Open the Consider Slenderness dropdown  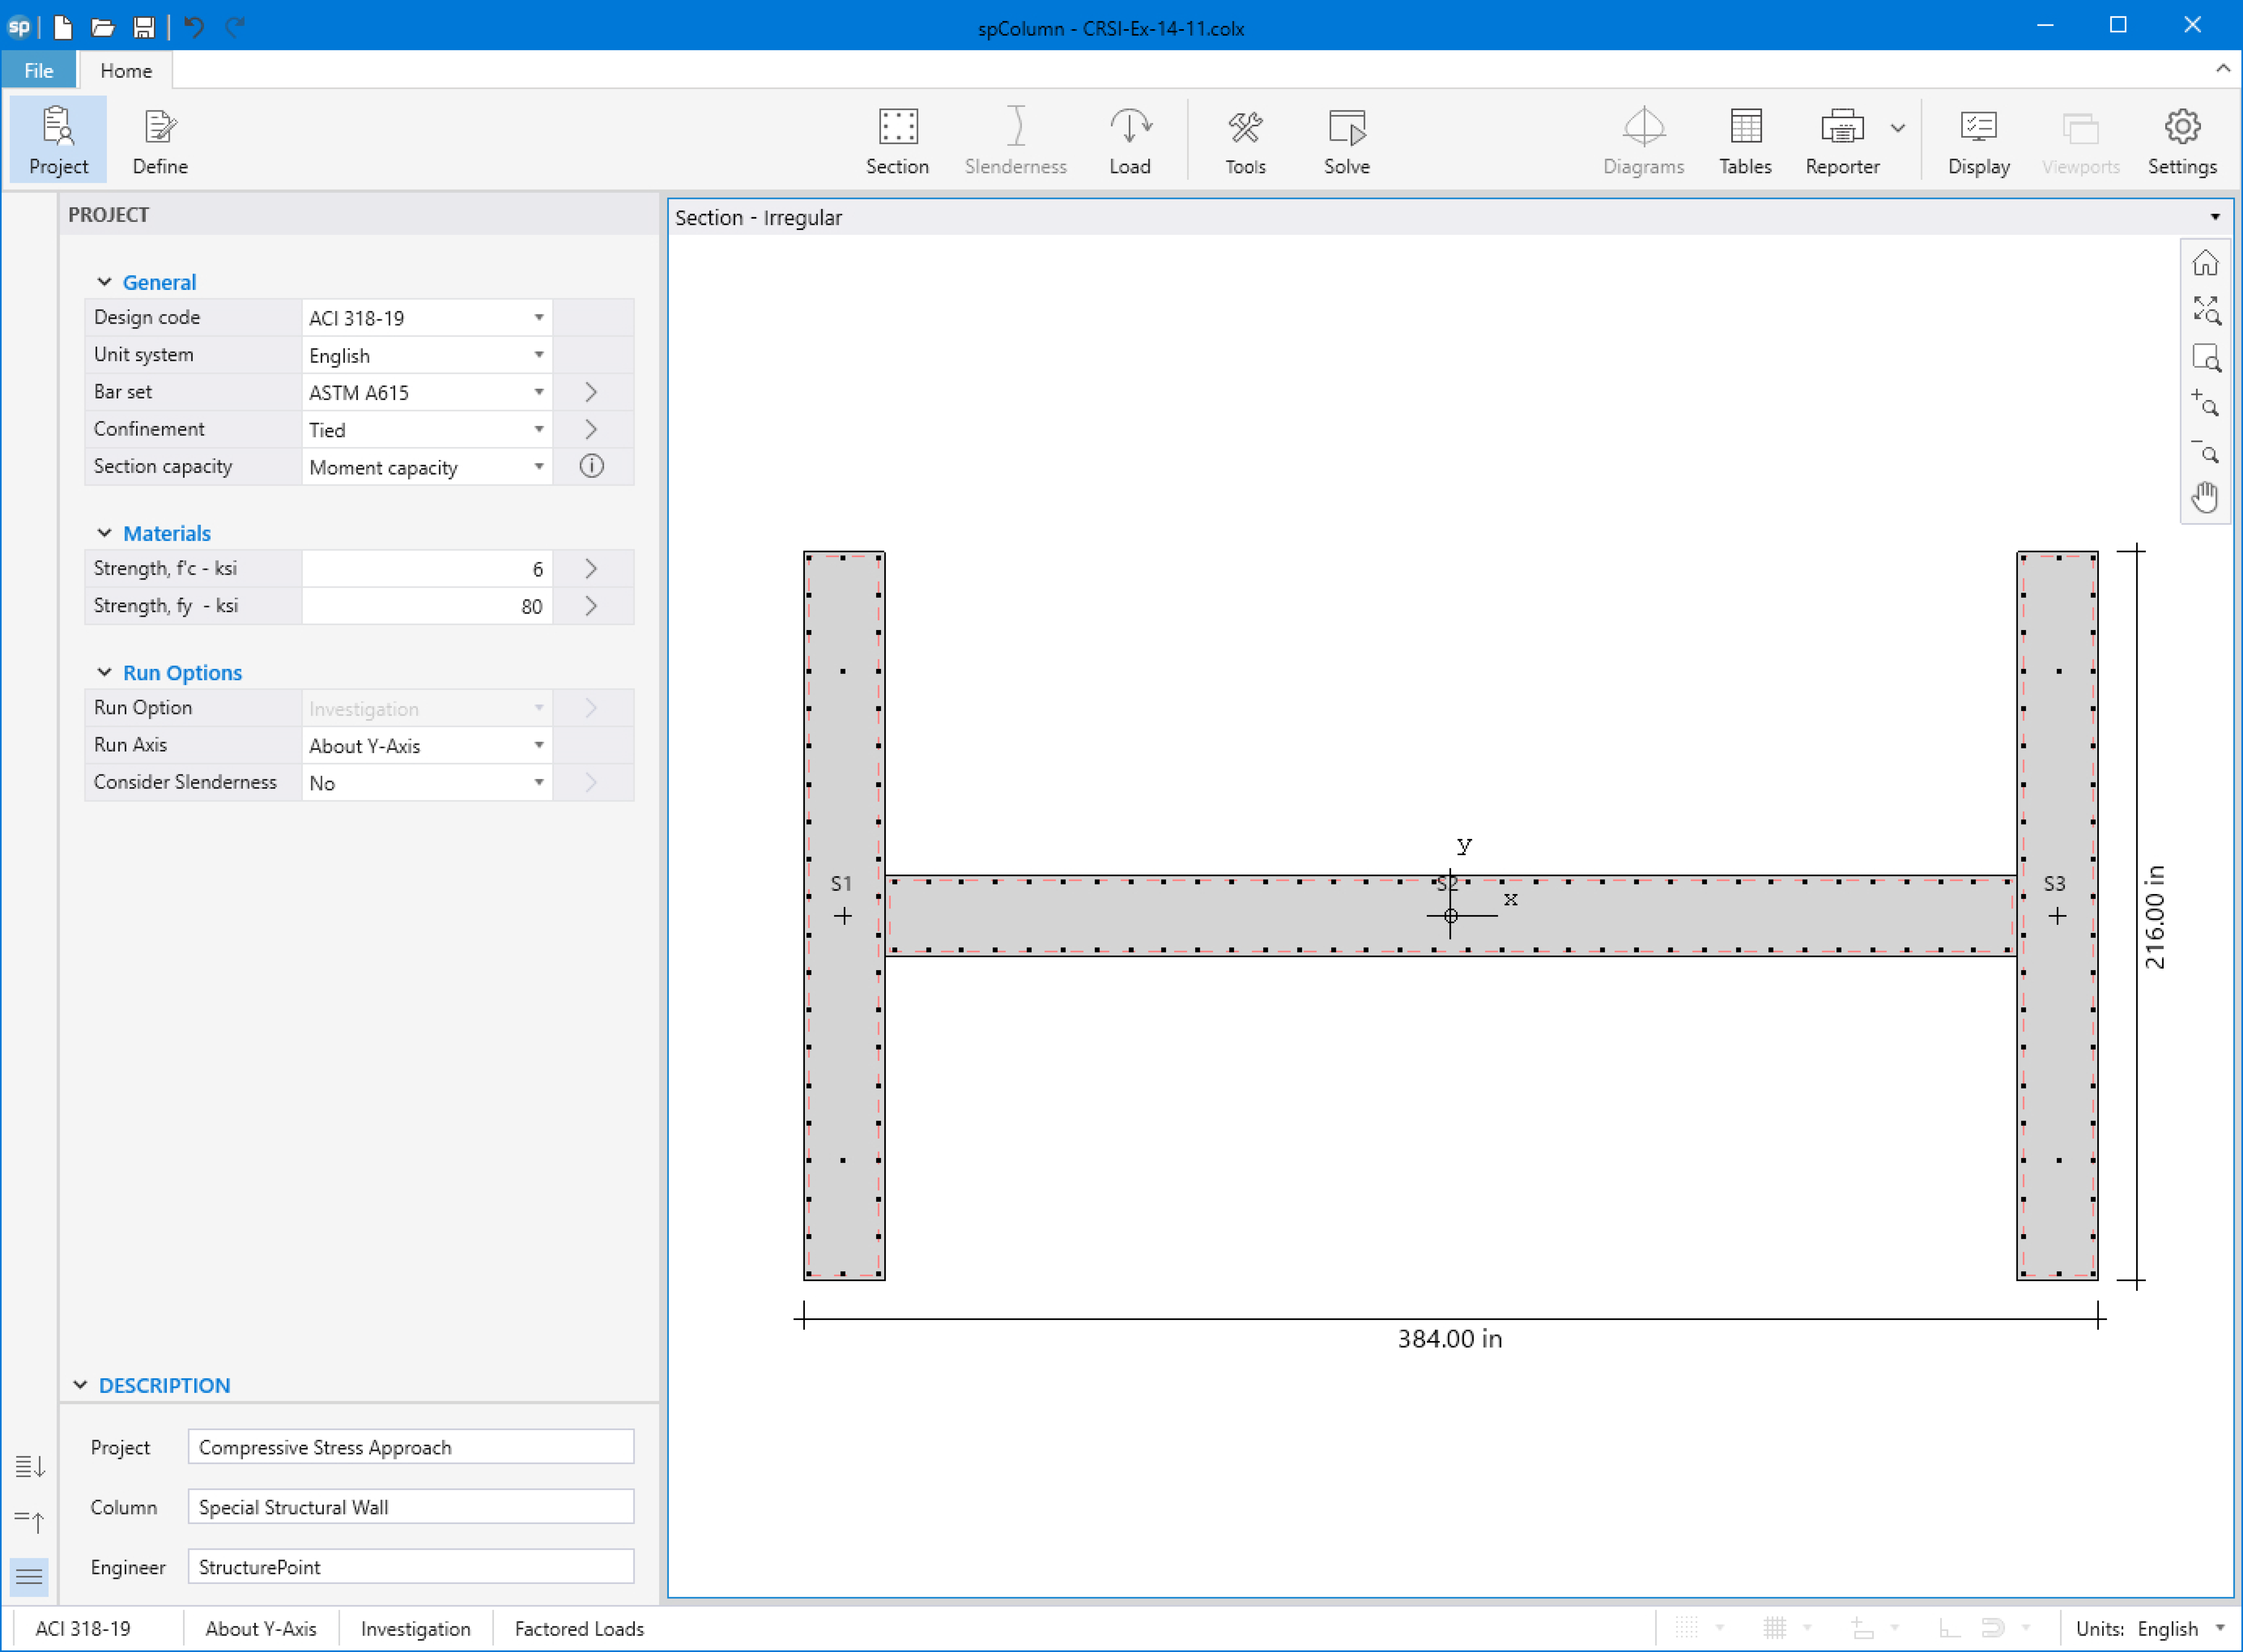point(427,782)
